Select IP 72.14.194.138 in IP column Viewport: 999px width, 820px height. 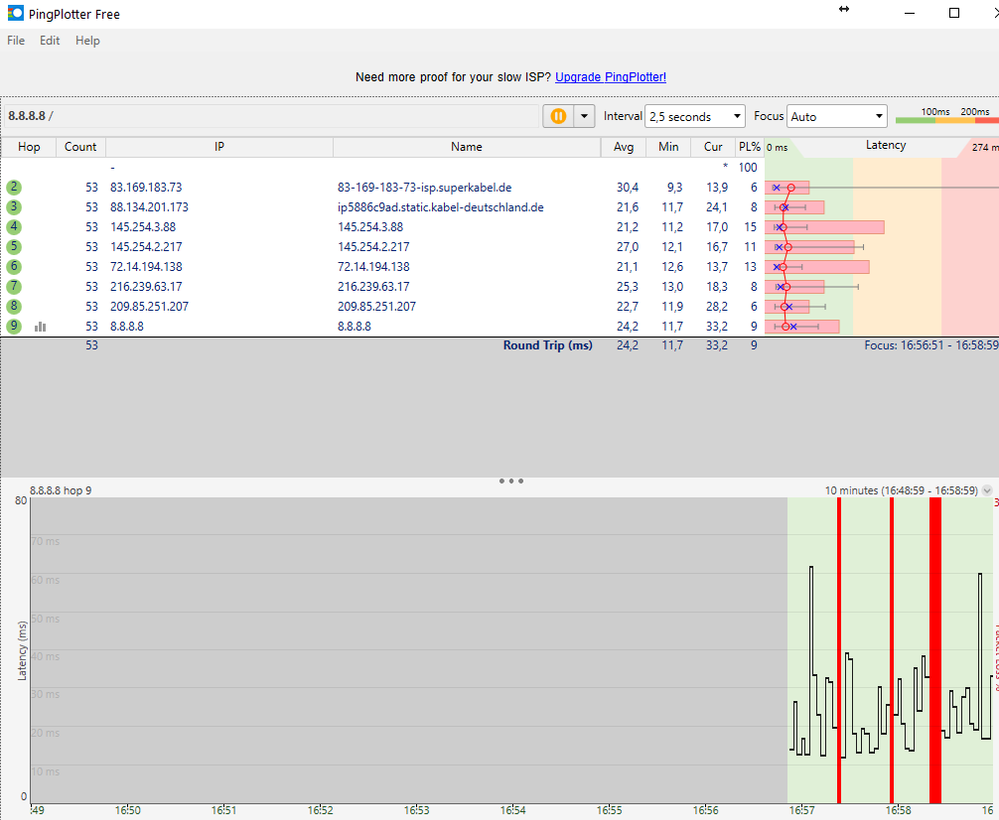click(146, 266)
